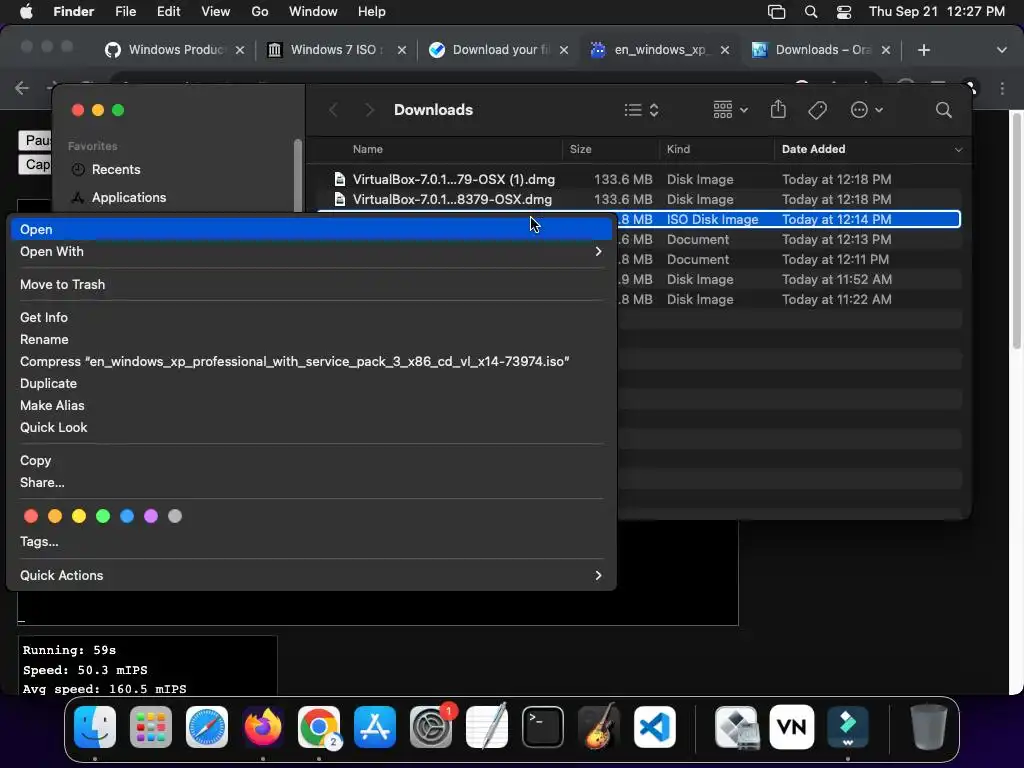Open Finder window search
1024x768 pixels.
pos(944,110)
